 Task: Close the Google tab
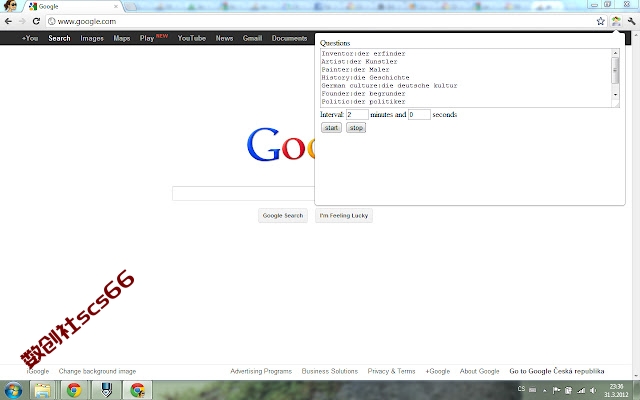[x=116, y=7]
